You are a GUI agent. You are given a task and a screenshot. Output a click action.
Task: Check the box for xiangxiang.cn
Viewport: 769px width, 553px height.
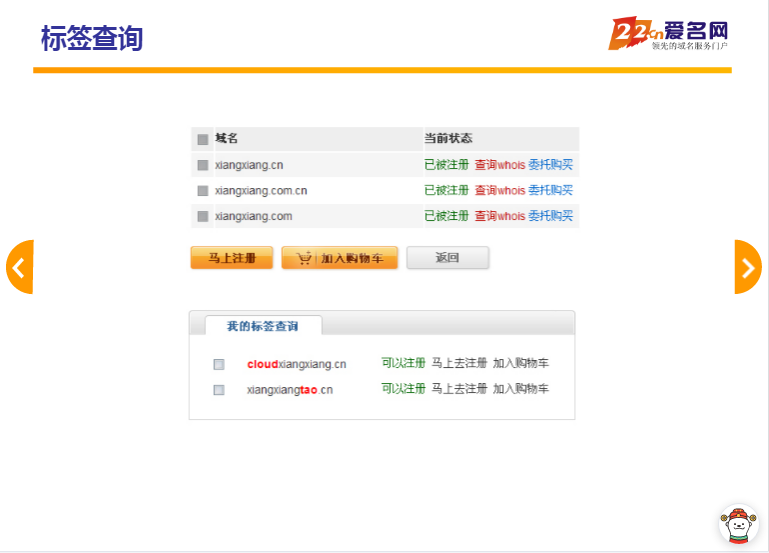(x=203, y=165)
